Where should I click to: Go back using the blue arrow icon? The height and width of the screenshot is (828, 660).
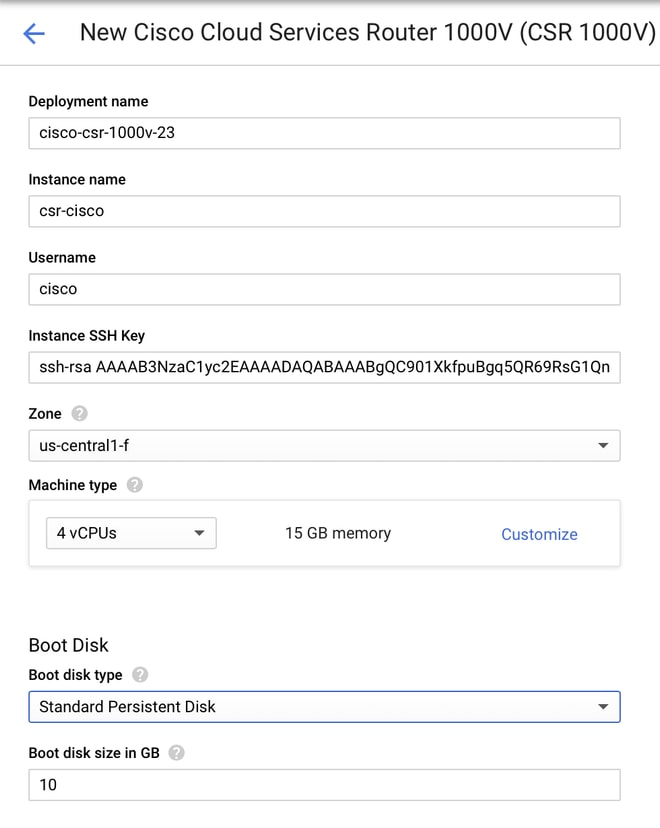34,33
